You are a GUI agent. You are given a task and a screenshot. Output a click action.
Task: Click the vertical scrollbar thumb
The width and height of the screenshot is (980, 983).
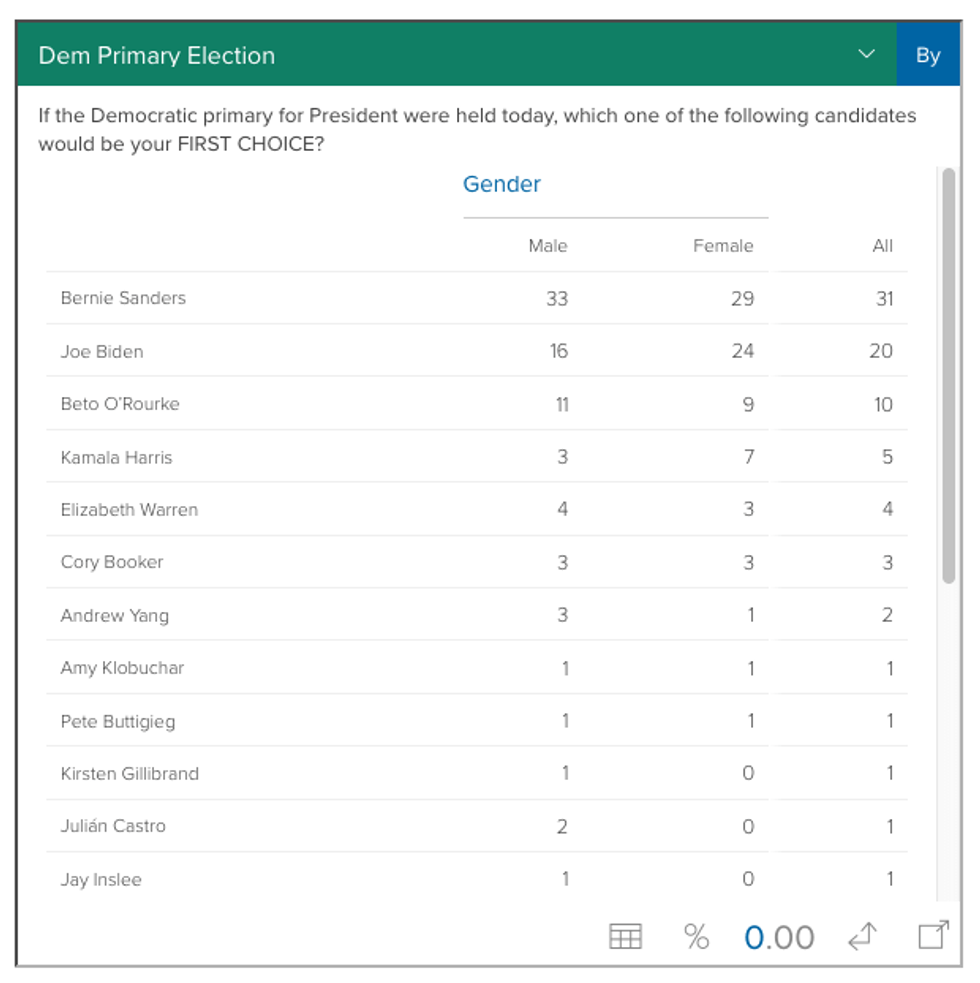click(x=948, y=375)
